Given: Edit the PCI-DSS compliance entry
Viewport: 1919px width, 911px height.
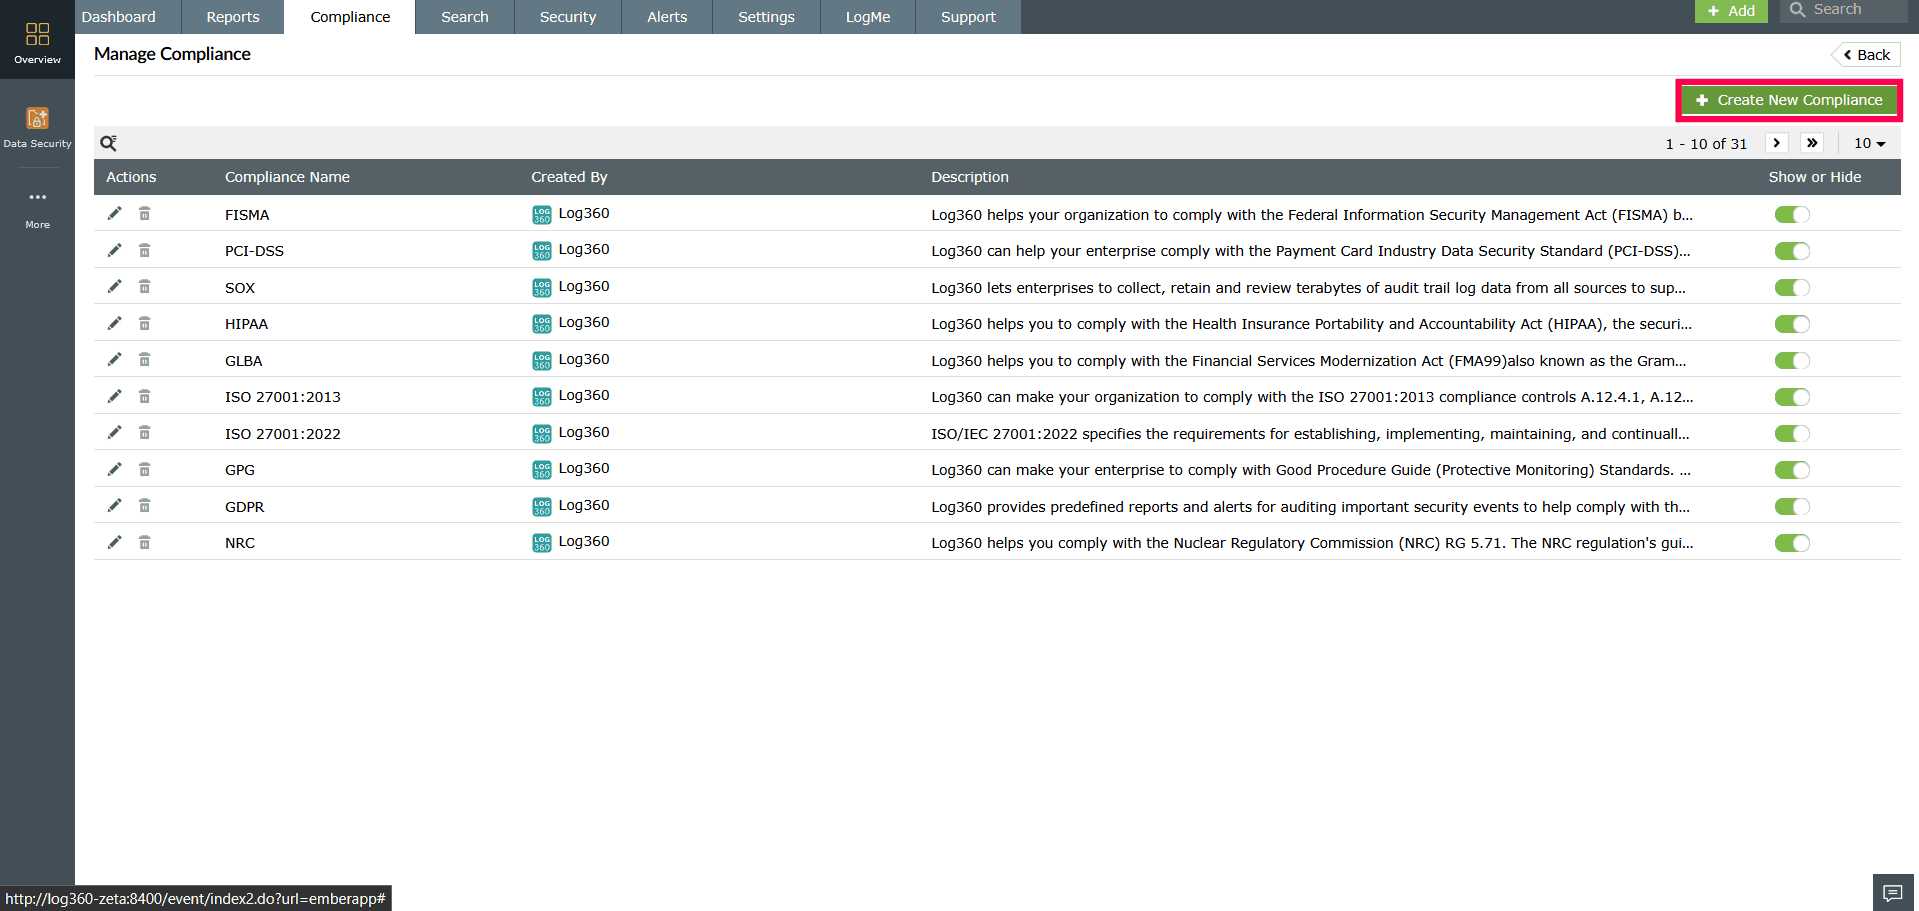Looking at the screenshot, I should 114,250.
